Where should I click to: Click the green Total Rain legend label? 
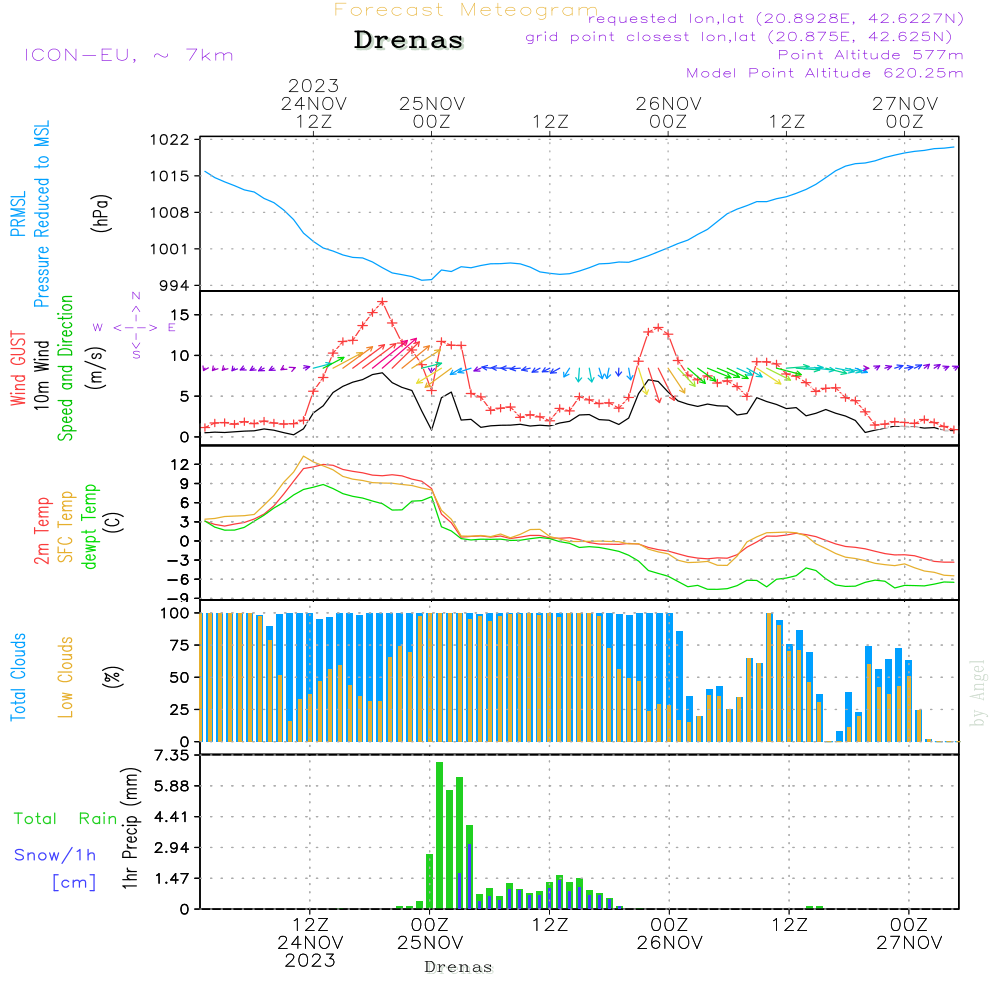(x=65, y=819)
